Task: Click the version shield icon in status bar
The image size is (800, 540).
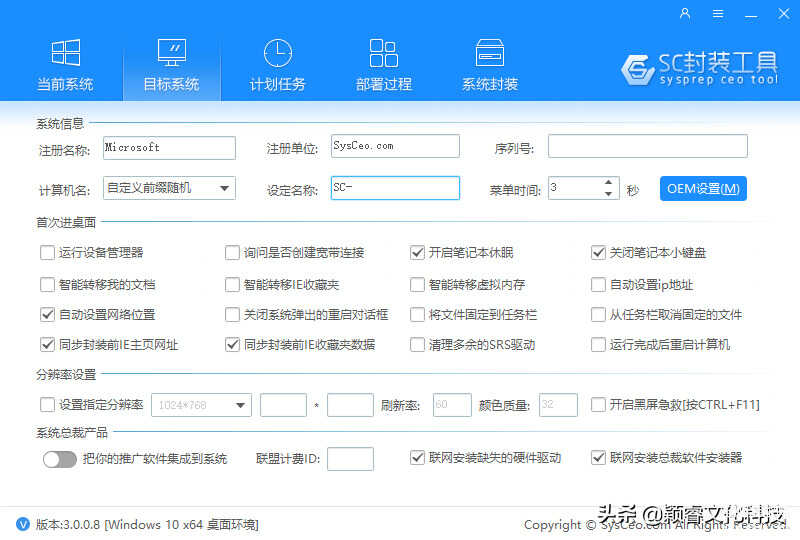Action: tap(22, 523)
